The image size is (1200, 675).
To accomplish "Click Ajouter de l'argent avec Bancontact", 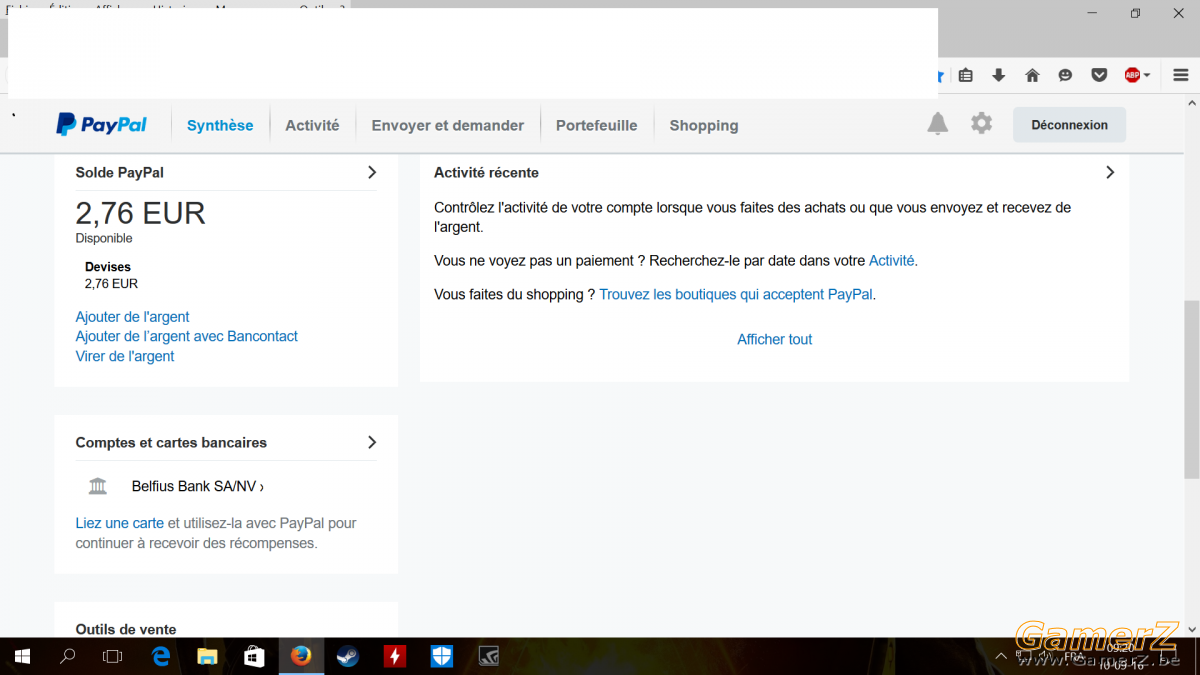I will tap(187, 337).
